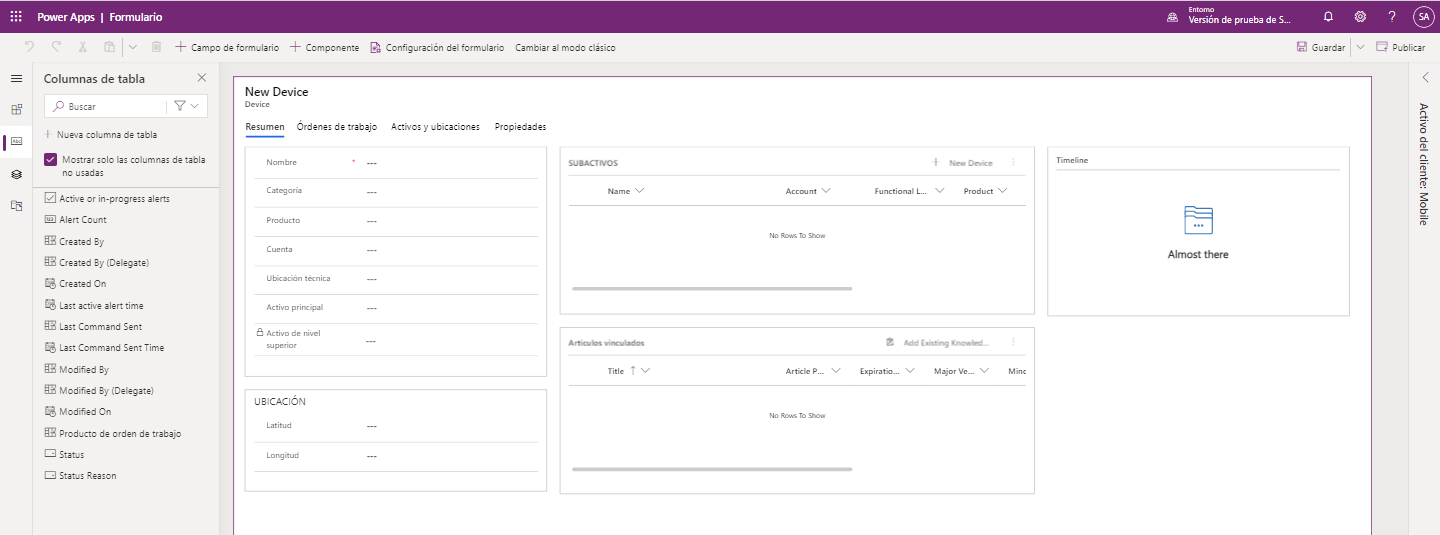The image size is (1440, 535).
Task: Click the Redo arrow icon in the toolbar
Action: tap(56, 47)
